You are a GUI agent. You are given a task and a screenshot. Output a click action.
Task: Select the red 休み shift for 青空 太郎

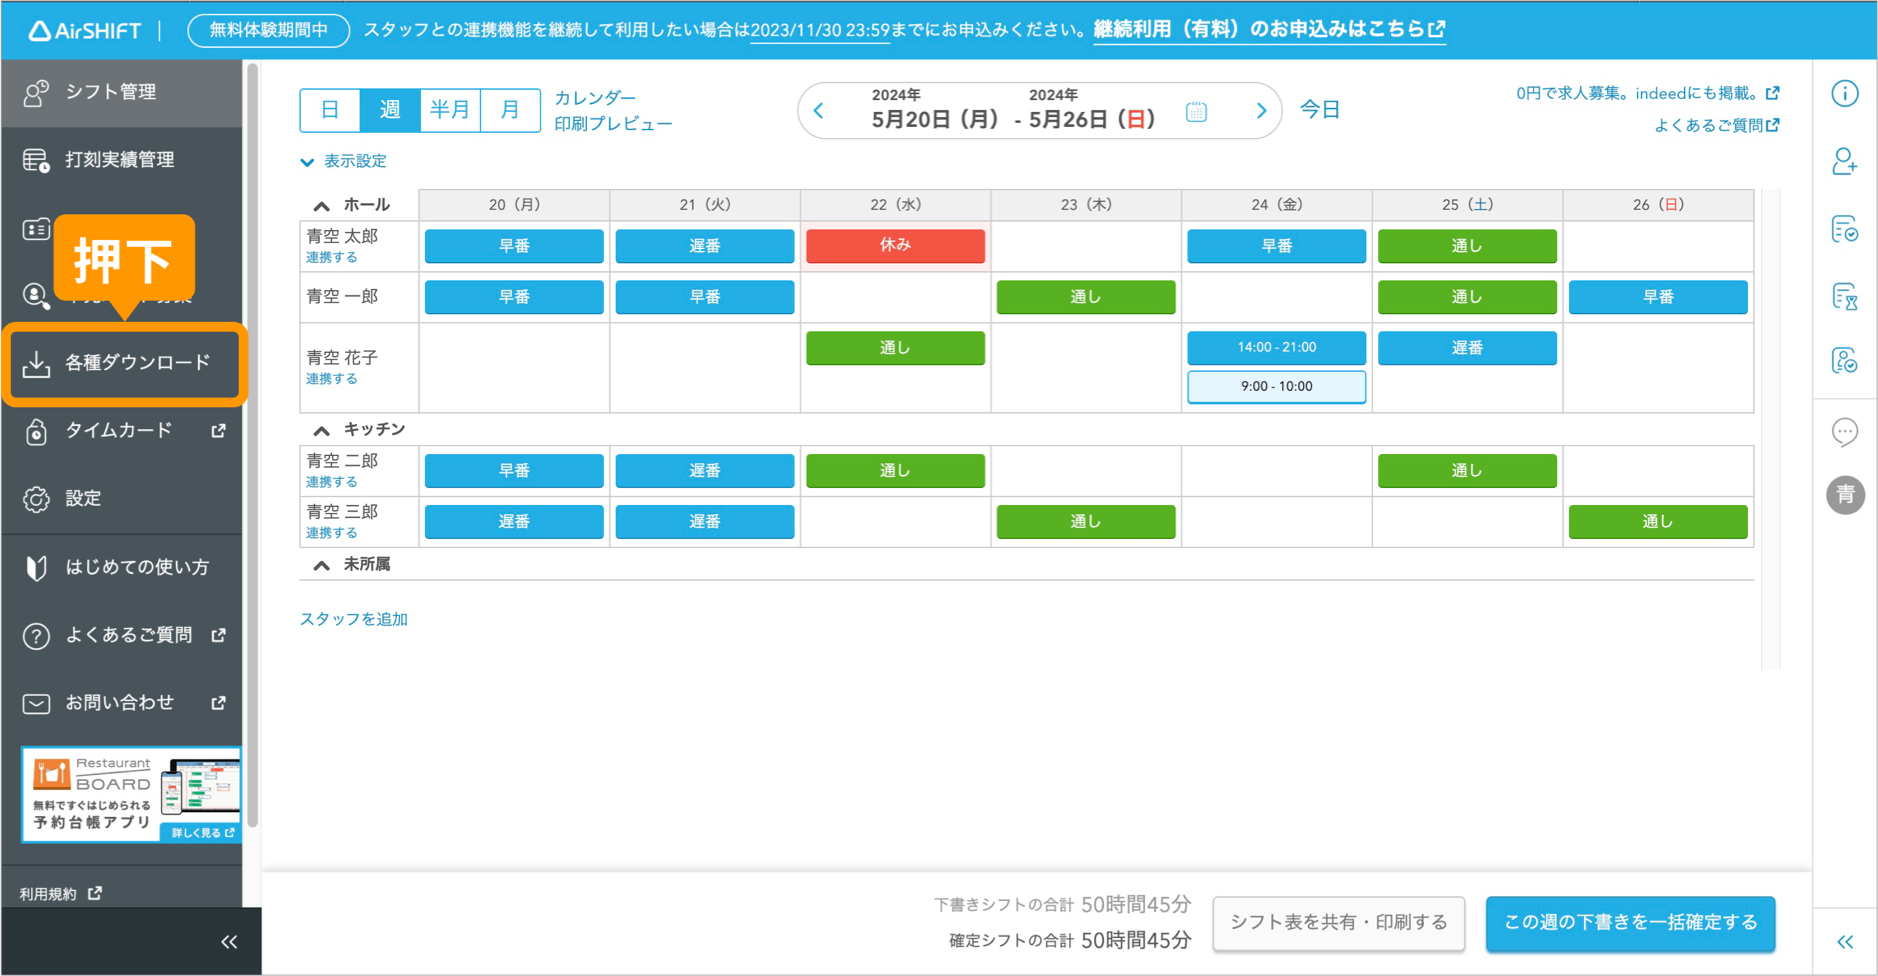895,245
